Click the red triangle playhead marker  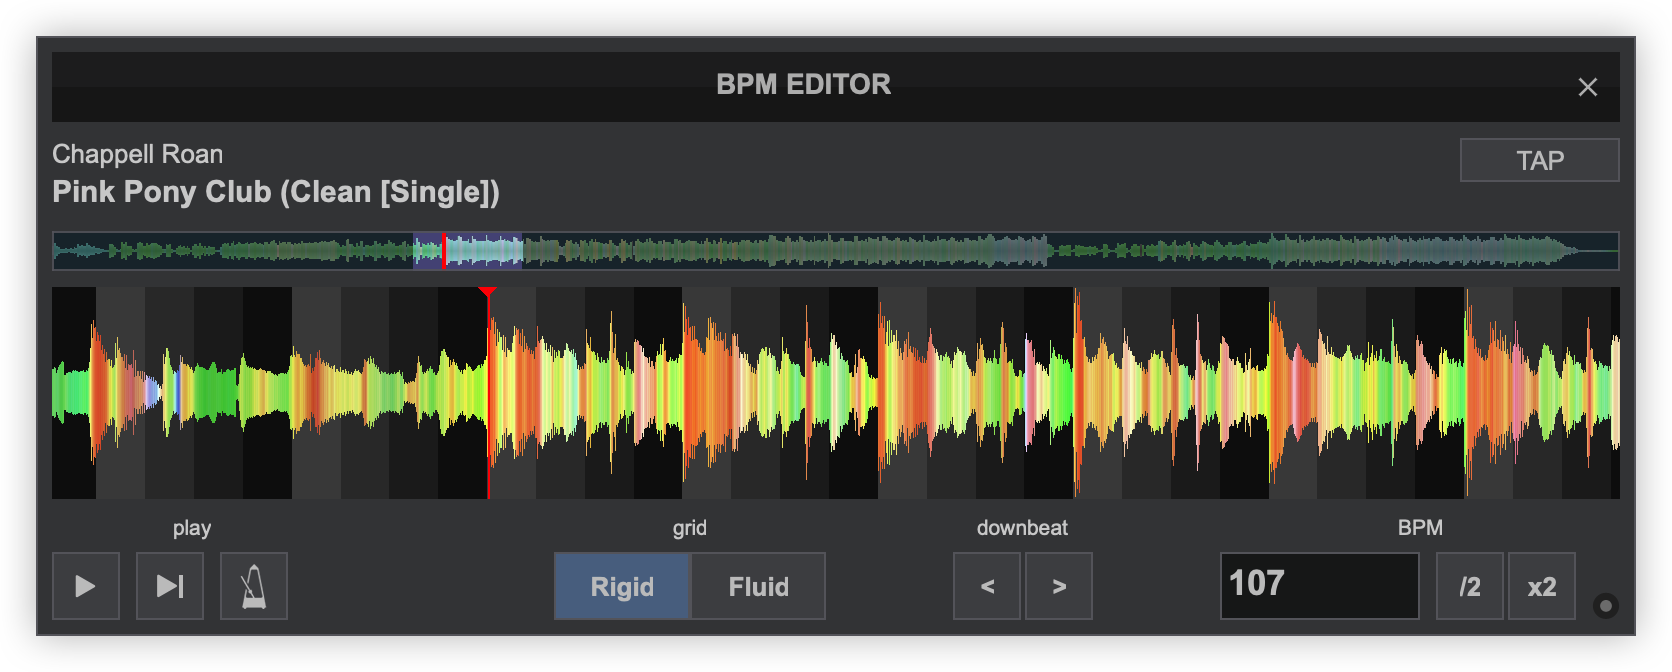[x=487, y=292]
